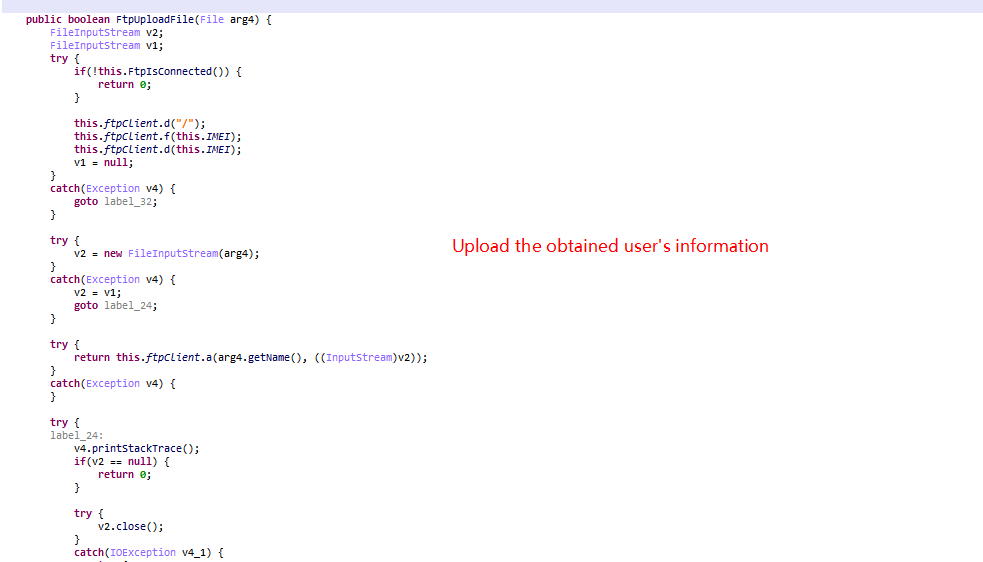Click the 'v1 = null;' statement

[x=103, y=162]
